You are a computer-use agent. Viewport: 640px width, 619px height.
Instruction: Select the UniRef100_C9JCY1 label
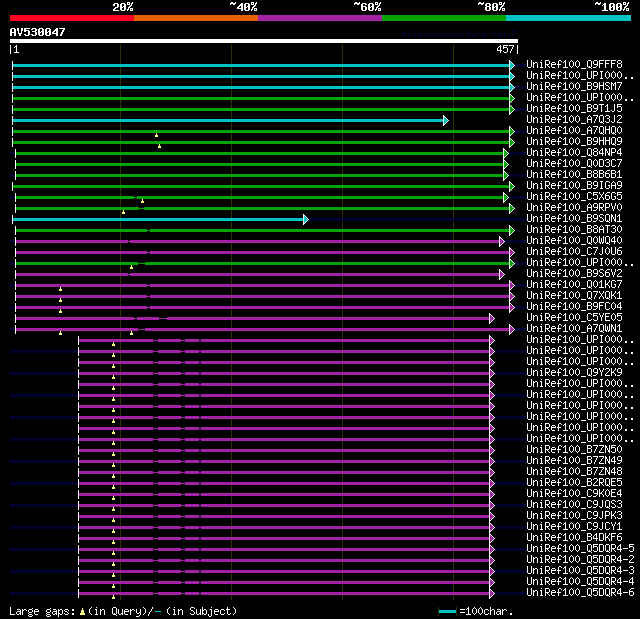(x=574, y=527)
